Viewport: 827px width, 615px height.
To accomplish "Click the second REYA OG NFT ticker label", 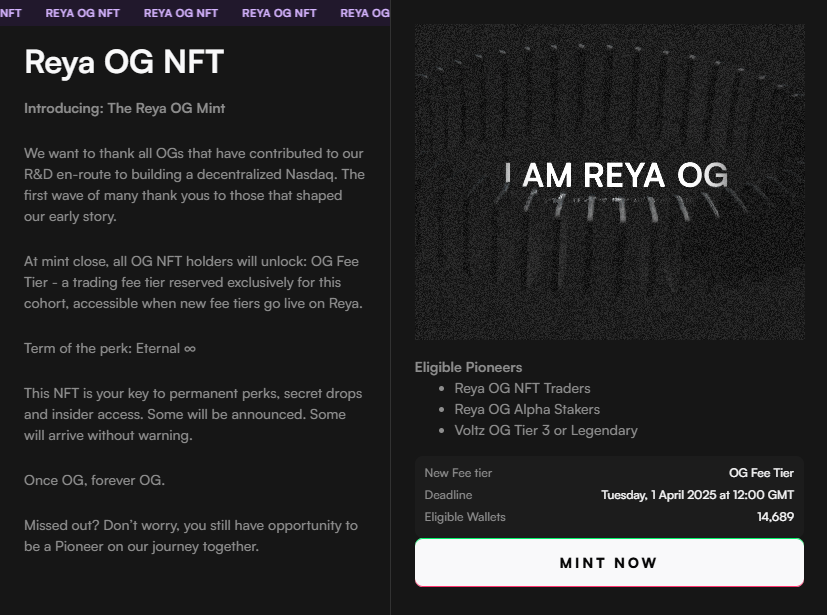I will [x=180, y=12].
